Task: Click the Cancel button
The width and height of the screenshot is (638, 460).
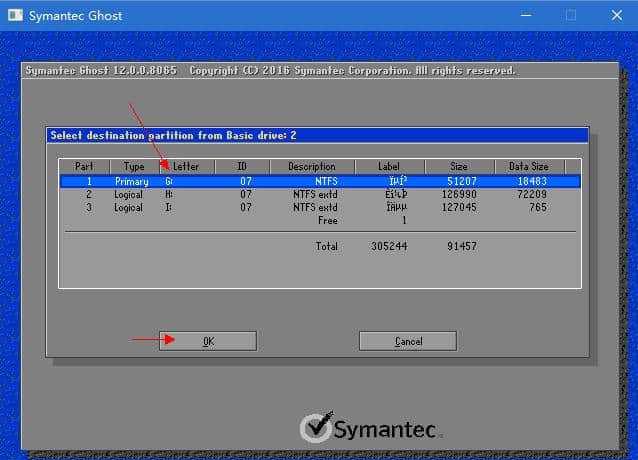Action: click(408, 341)
